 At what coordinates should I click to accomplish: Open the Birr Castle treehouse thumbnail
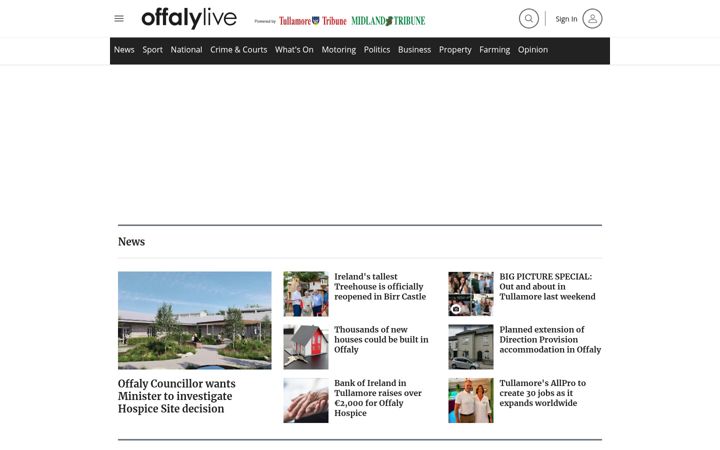306,294
